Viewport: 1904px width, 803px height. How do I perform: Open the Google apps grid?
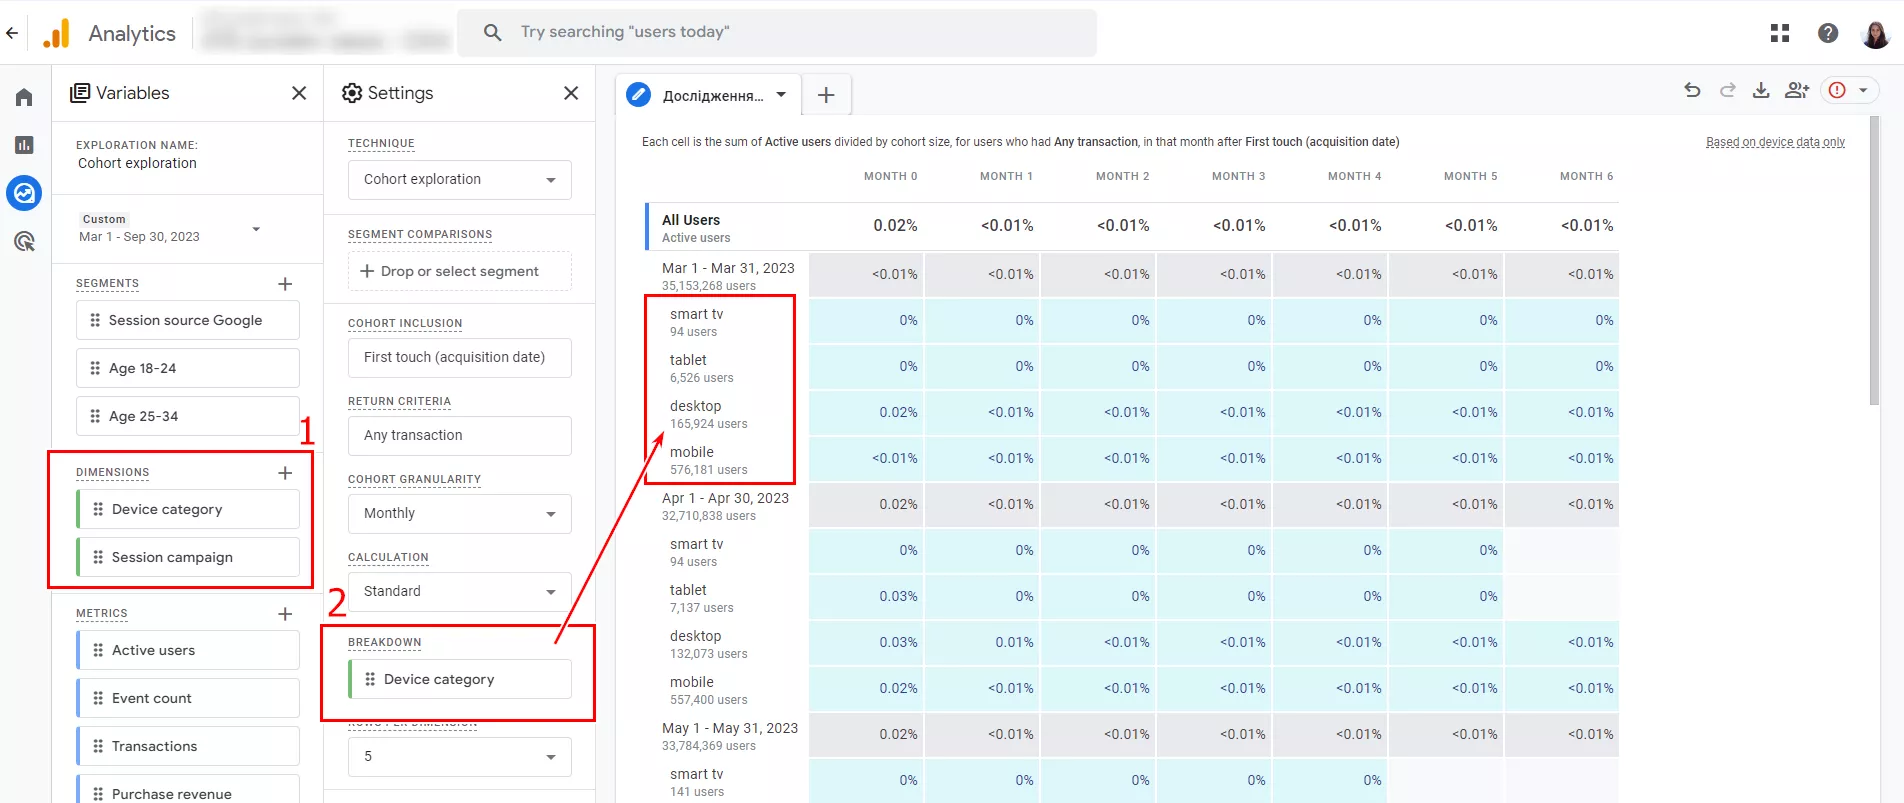tap(1780, 33)
